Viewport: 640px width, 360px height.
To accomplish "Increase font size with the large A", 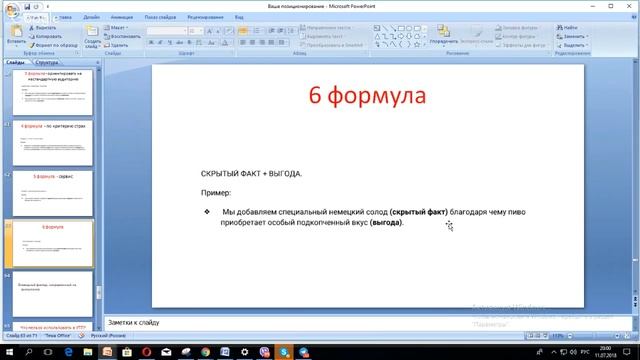I will pyautogui.click(x=209, y=31).
